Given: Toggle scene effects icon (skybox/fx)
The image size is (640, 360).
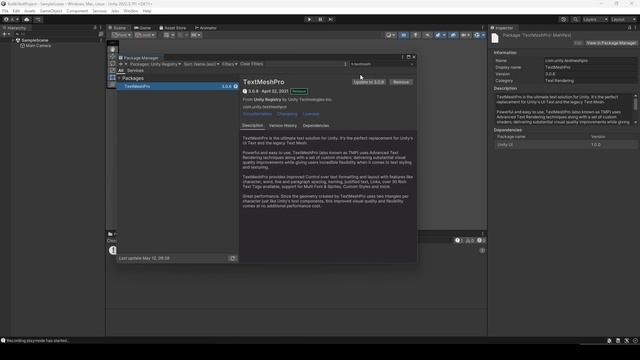Looking at the screenshot, I should 440,35.
